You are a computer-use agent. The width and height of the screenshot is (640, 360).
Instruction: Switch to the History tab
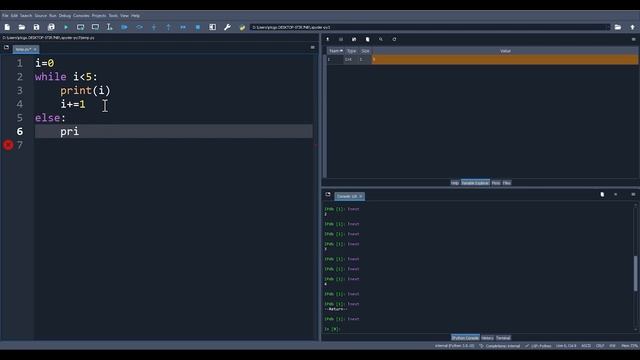tap(487, 338)
